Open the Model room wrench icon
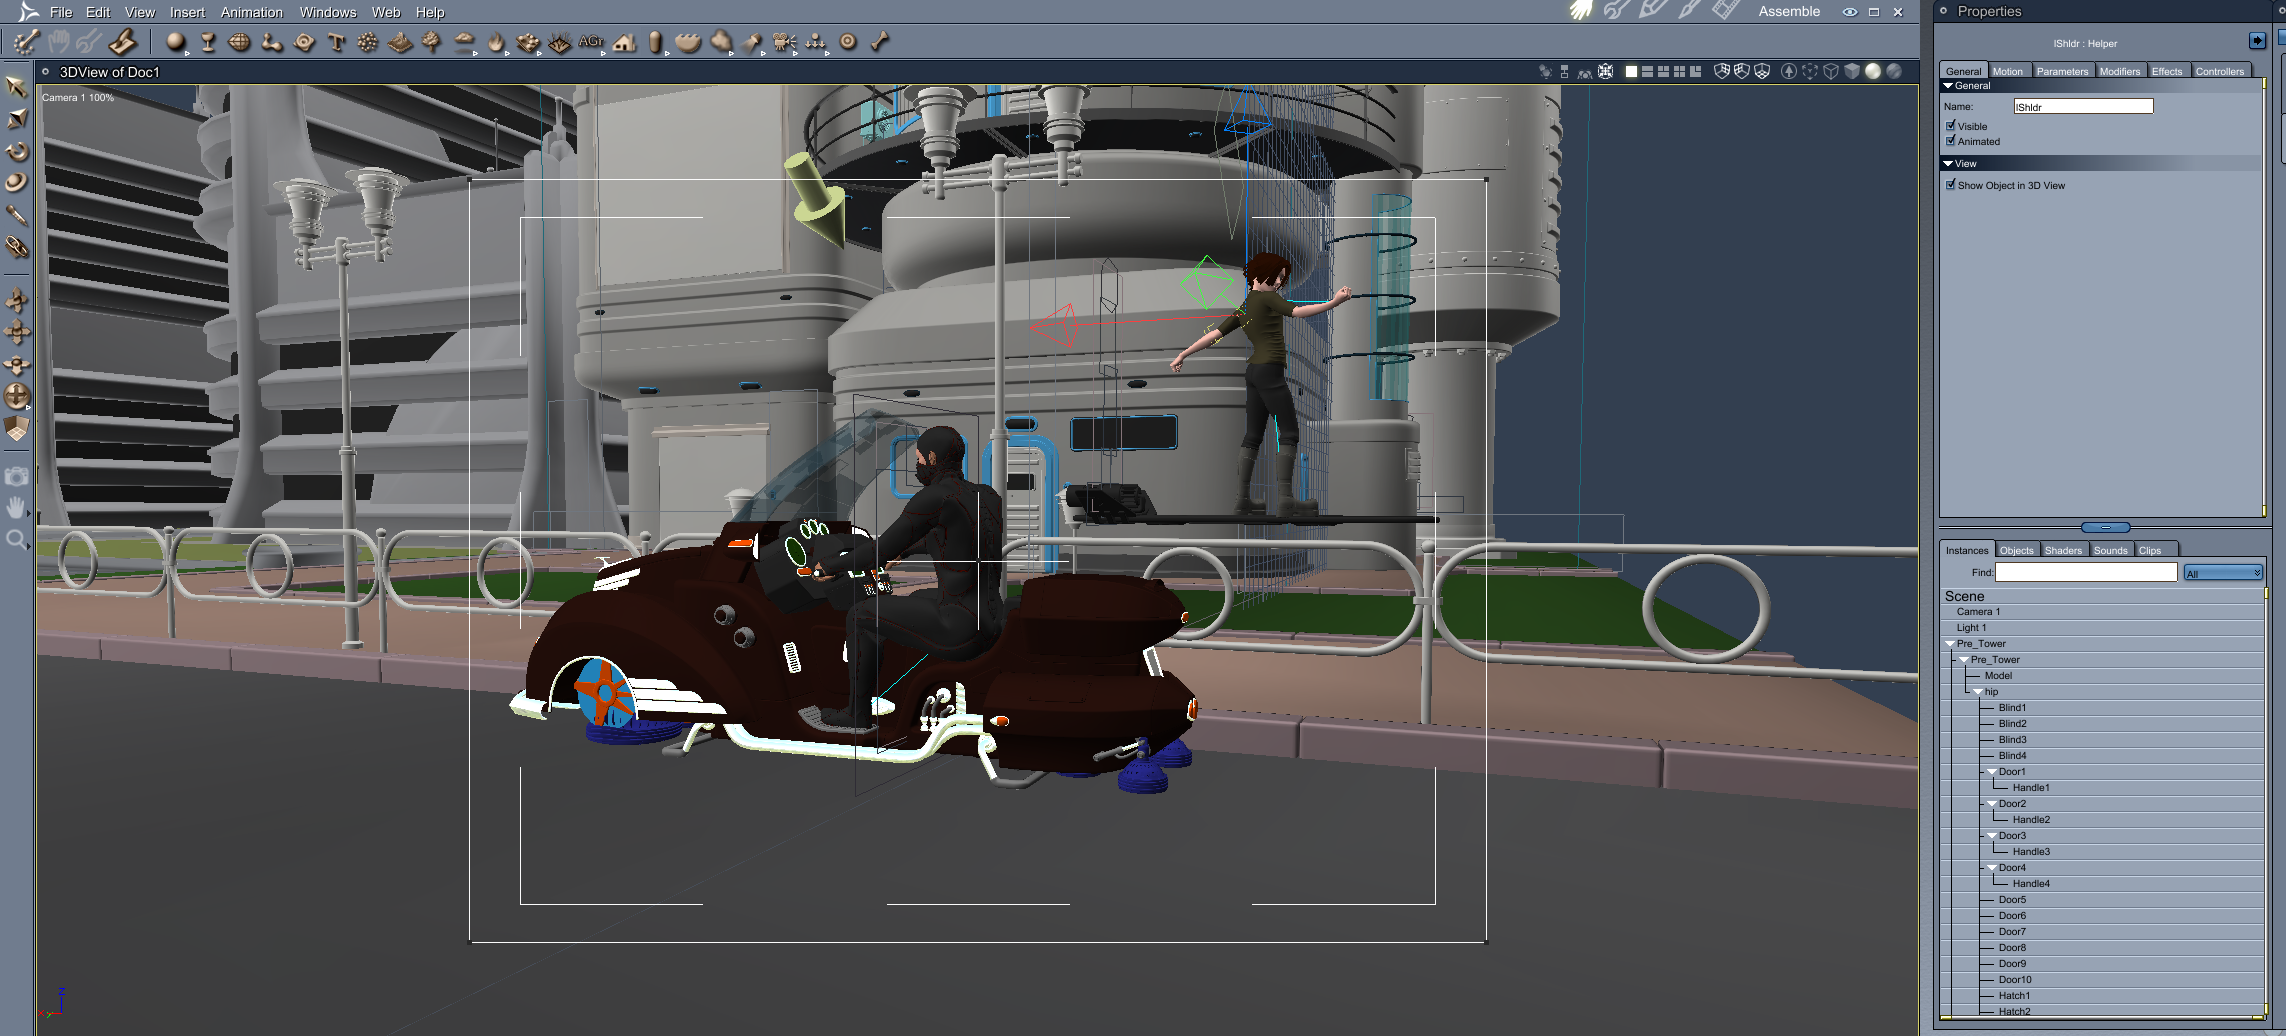 [x=1617, y=11]
